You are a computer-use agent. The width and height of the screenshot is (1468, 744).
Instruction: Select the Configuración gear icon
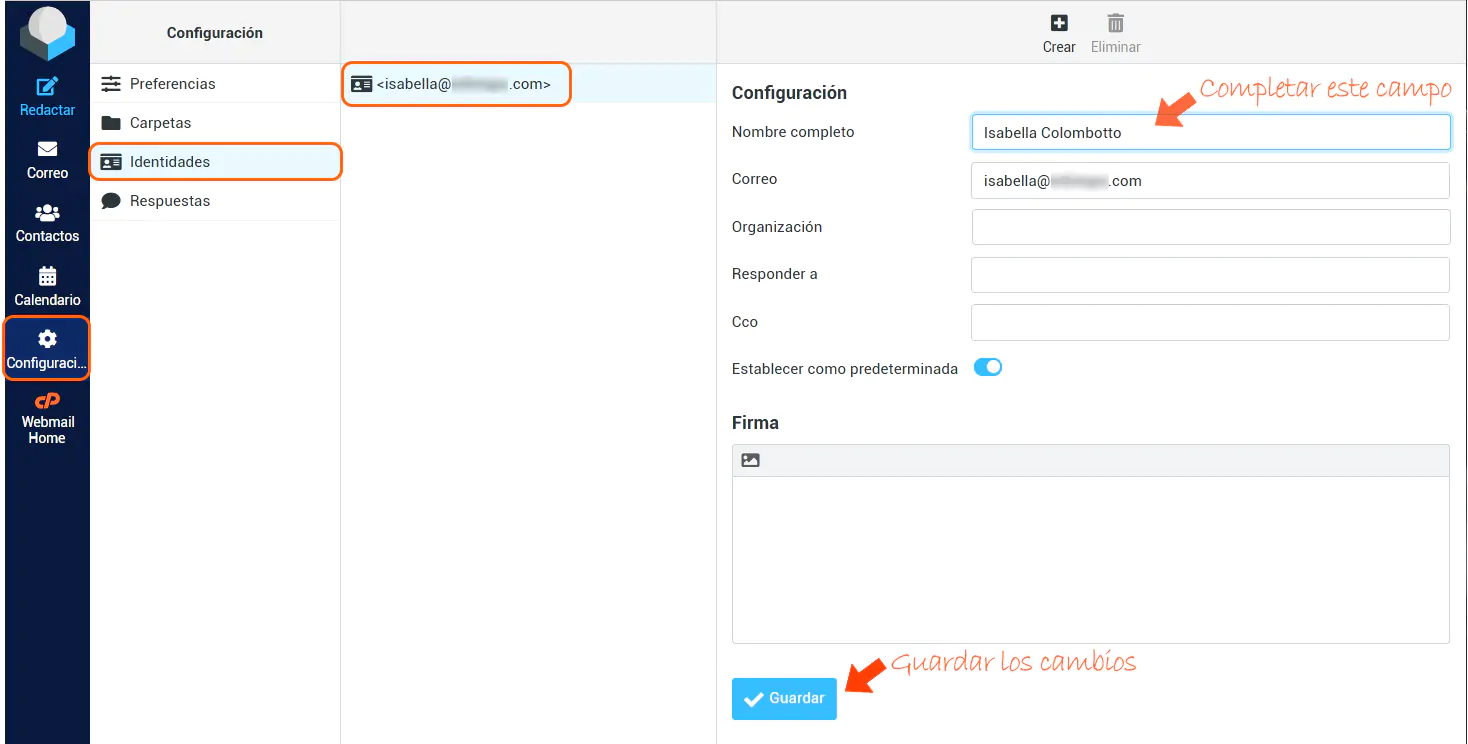(46, 341)
